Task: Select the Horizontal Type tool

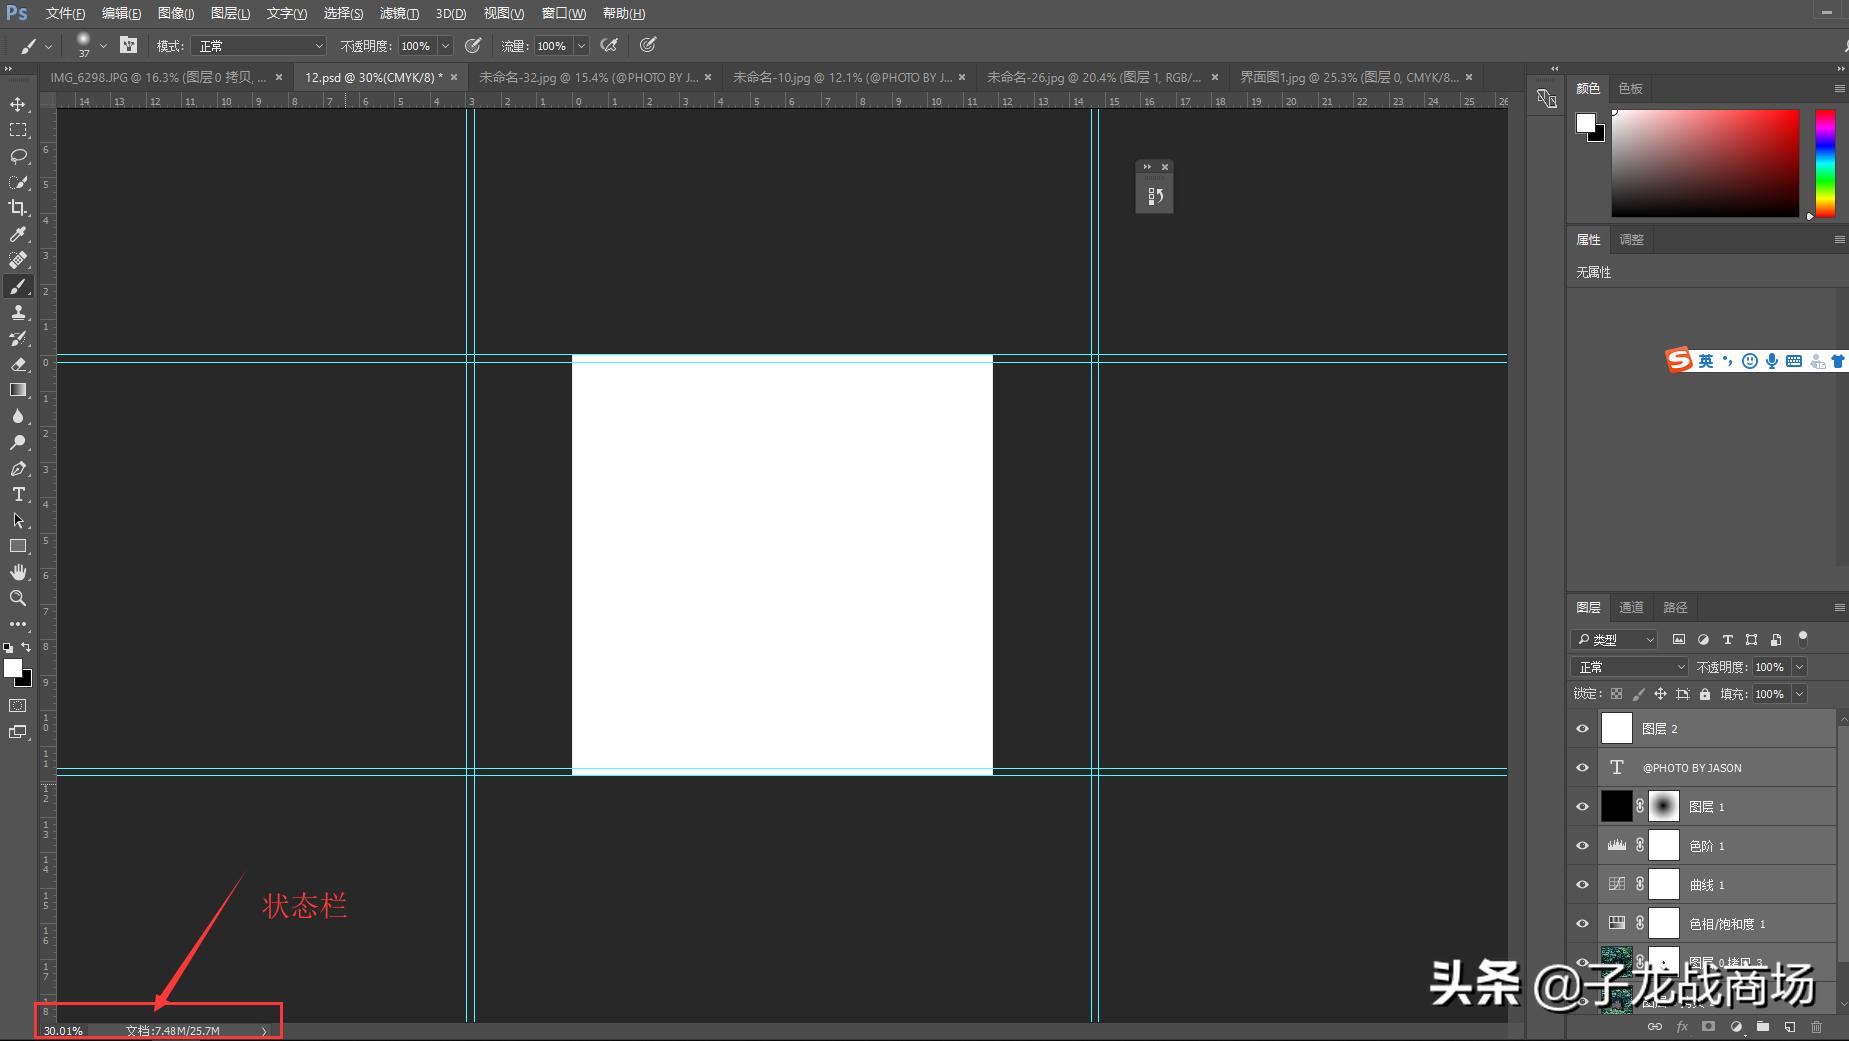Action: (18, 494)
